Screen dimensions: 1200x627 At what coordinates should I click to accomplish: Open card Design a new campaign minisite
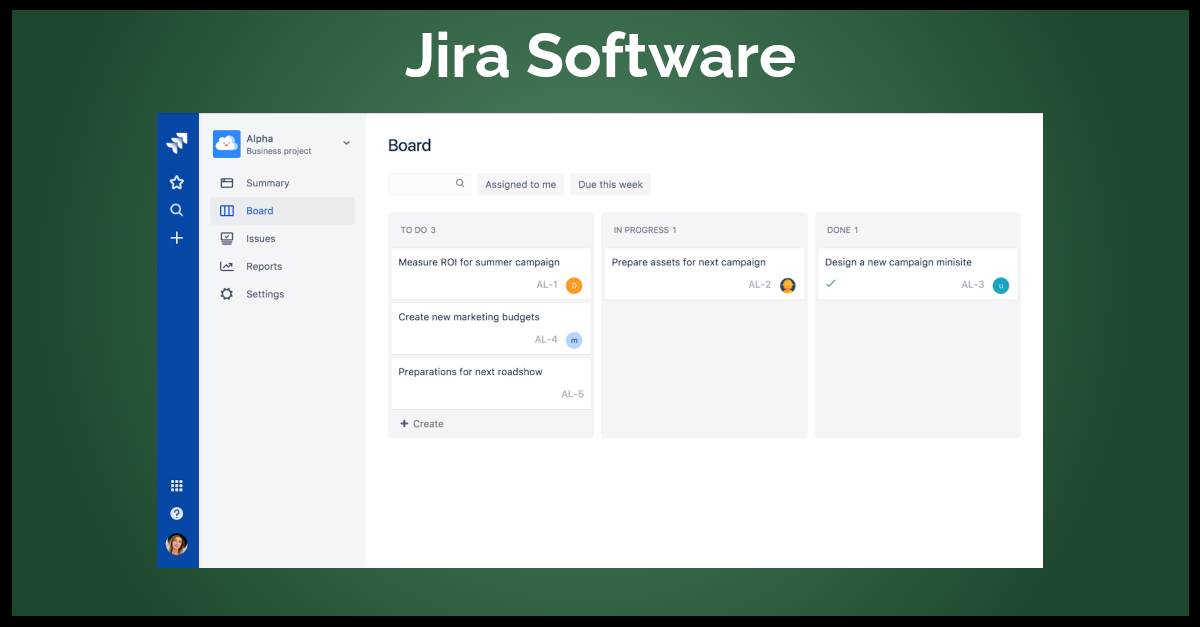(918, 273)
